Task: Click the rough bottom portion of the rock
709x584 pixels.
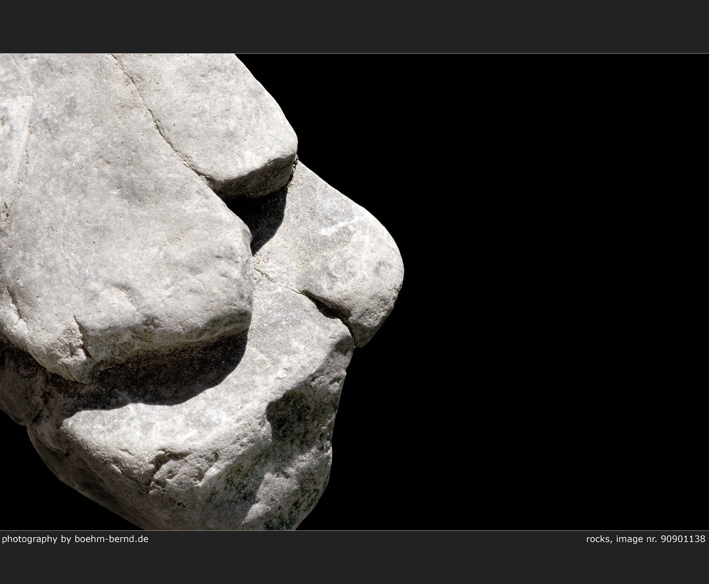Action: click(x=200, y=470)
